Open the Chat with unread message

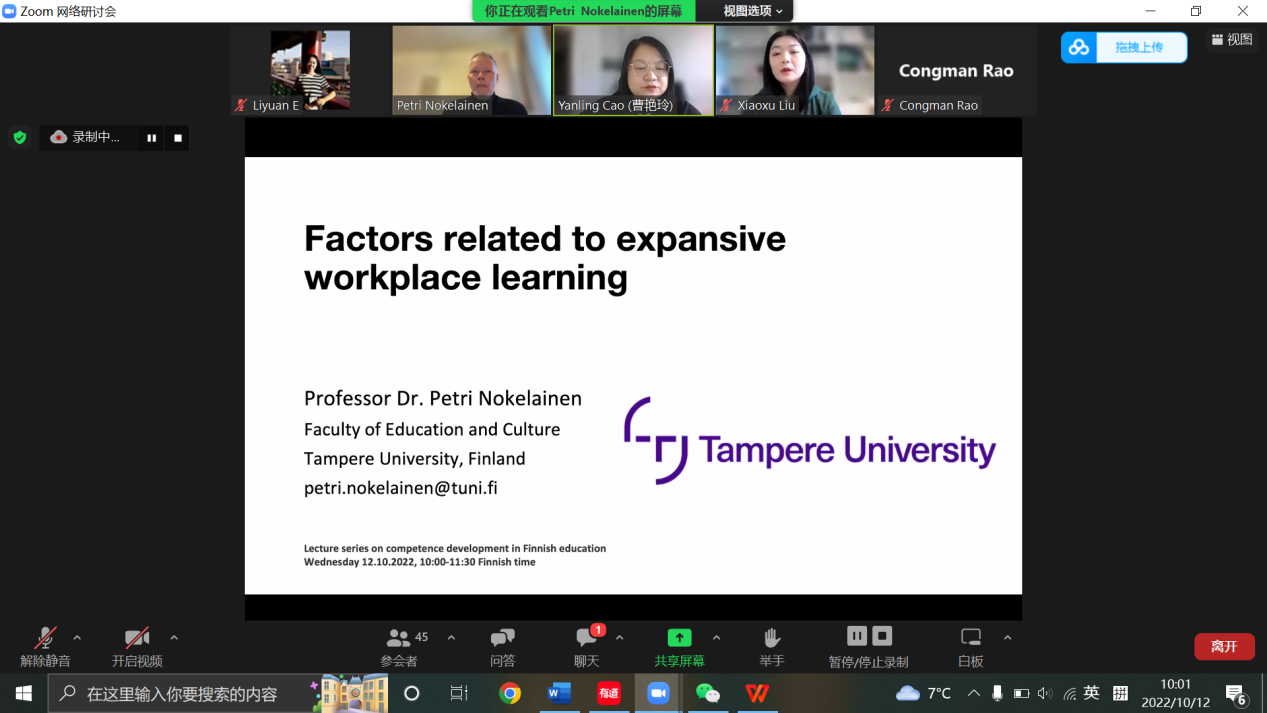coord(587,646)
